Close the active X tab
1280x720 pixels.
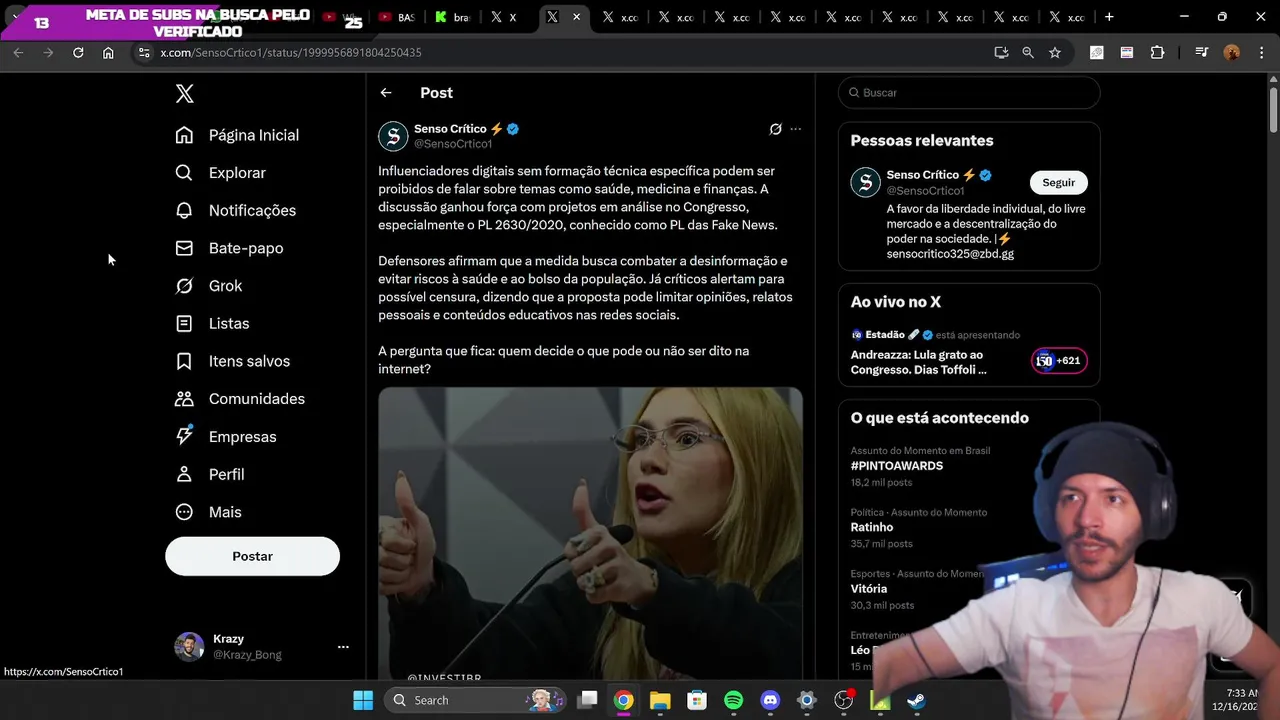pos(576,17)
